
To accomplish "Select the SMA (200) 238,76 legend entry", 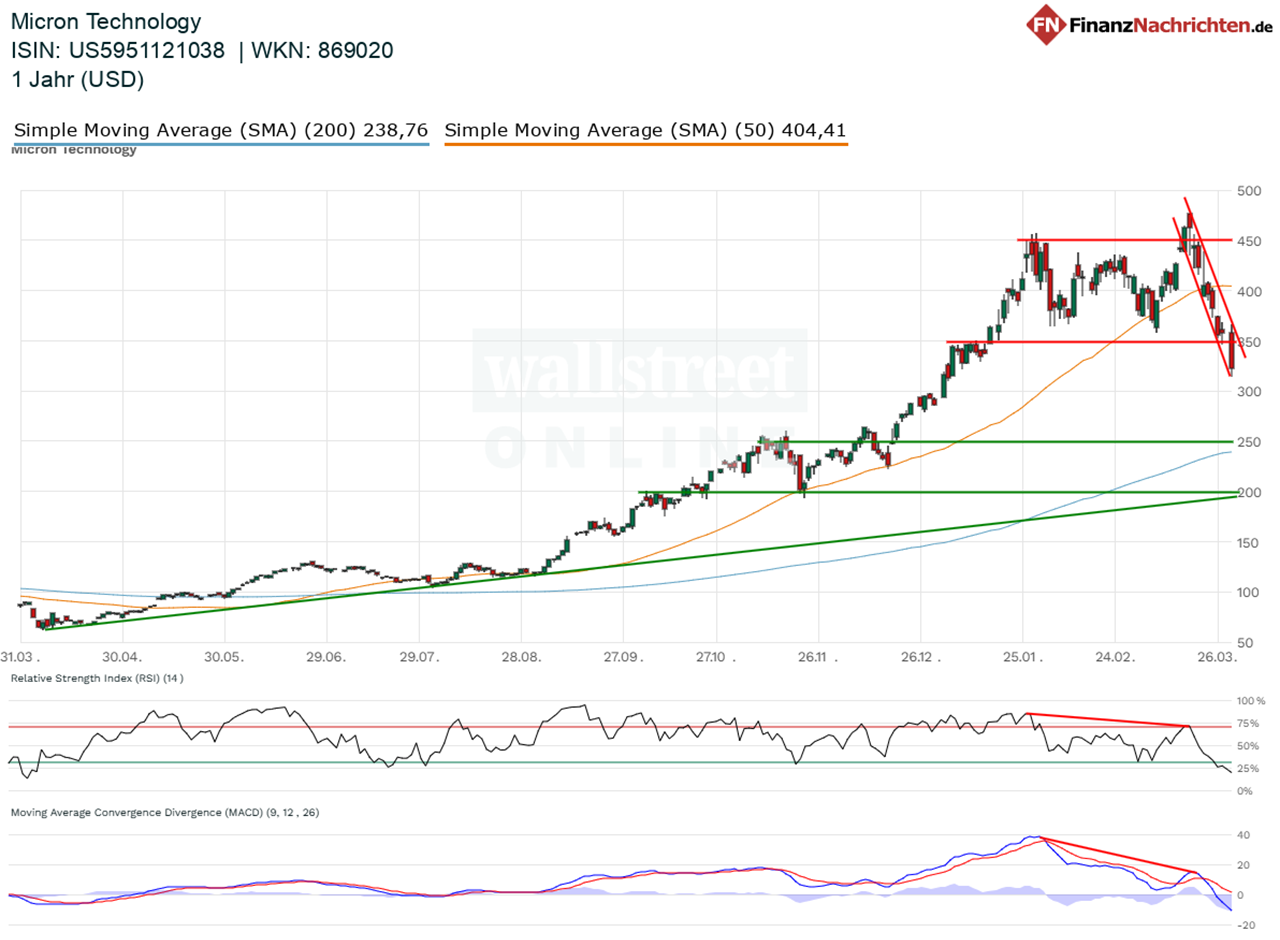I will pyautogui.click(x=220, y=129).
